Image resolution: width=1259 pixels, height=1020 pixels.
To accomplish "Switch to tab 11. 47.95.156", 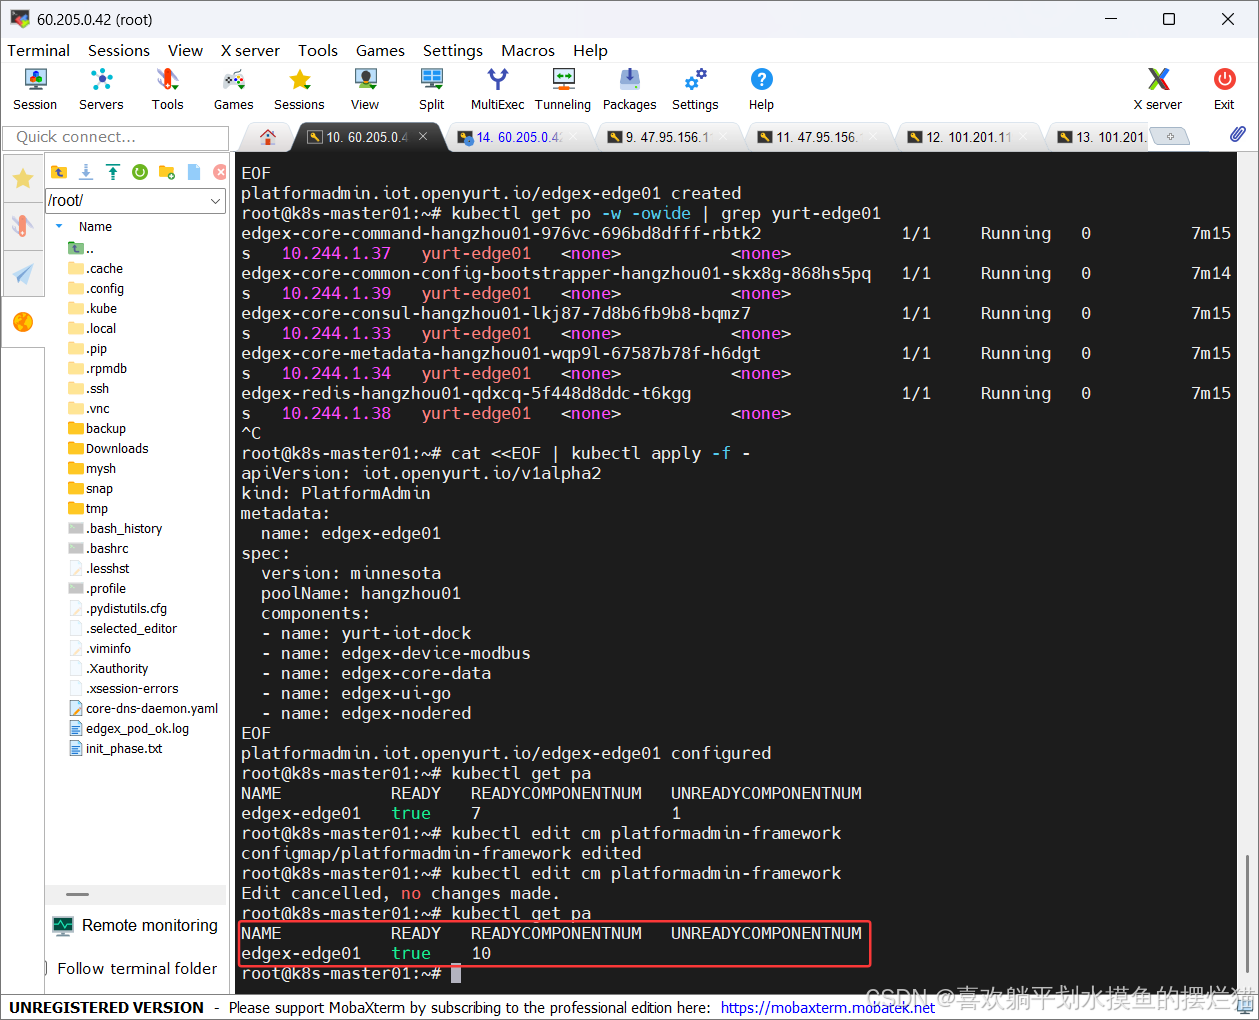I will [817, 137].
